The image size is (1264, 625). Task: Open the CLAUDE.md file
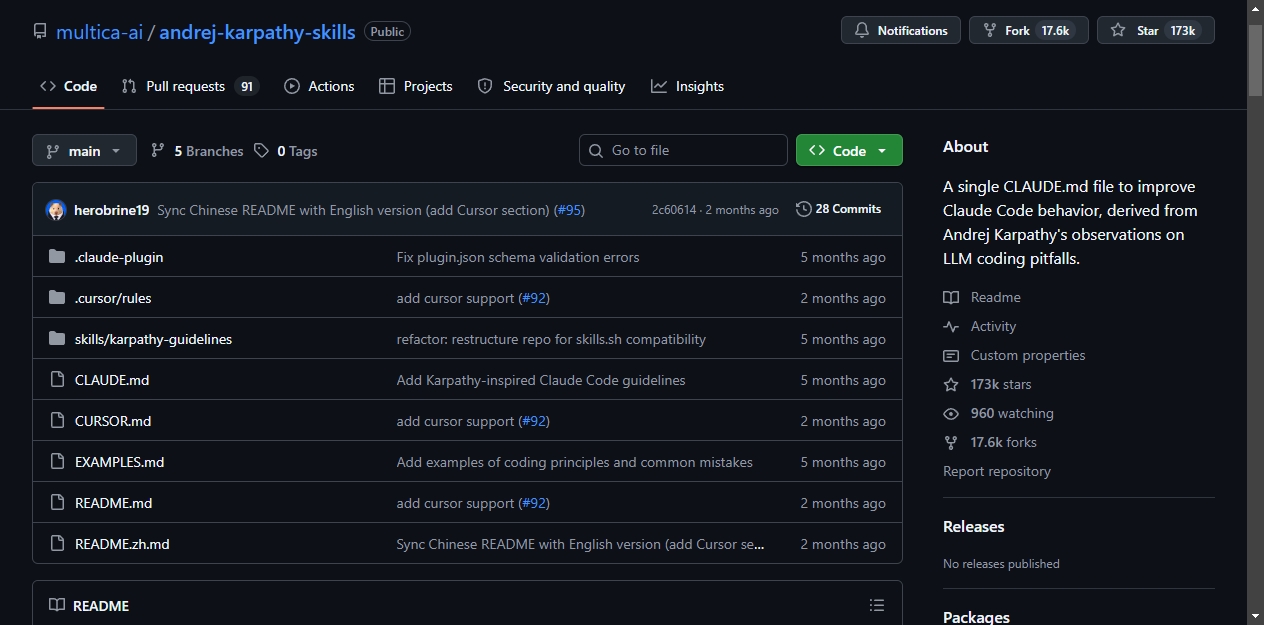pyautogui.click(x=112, y=380)
